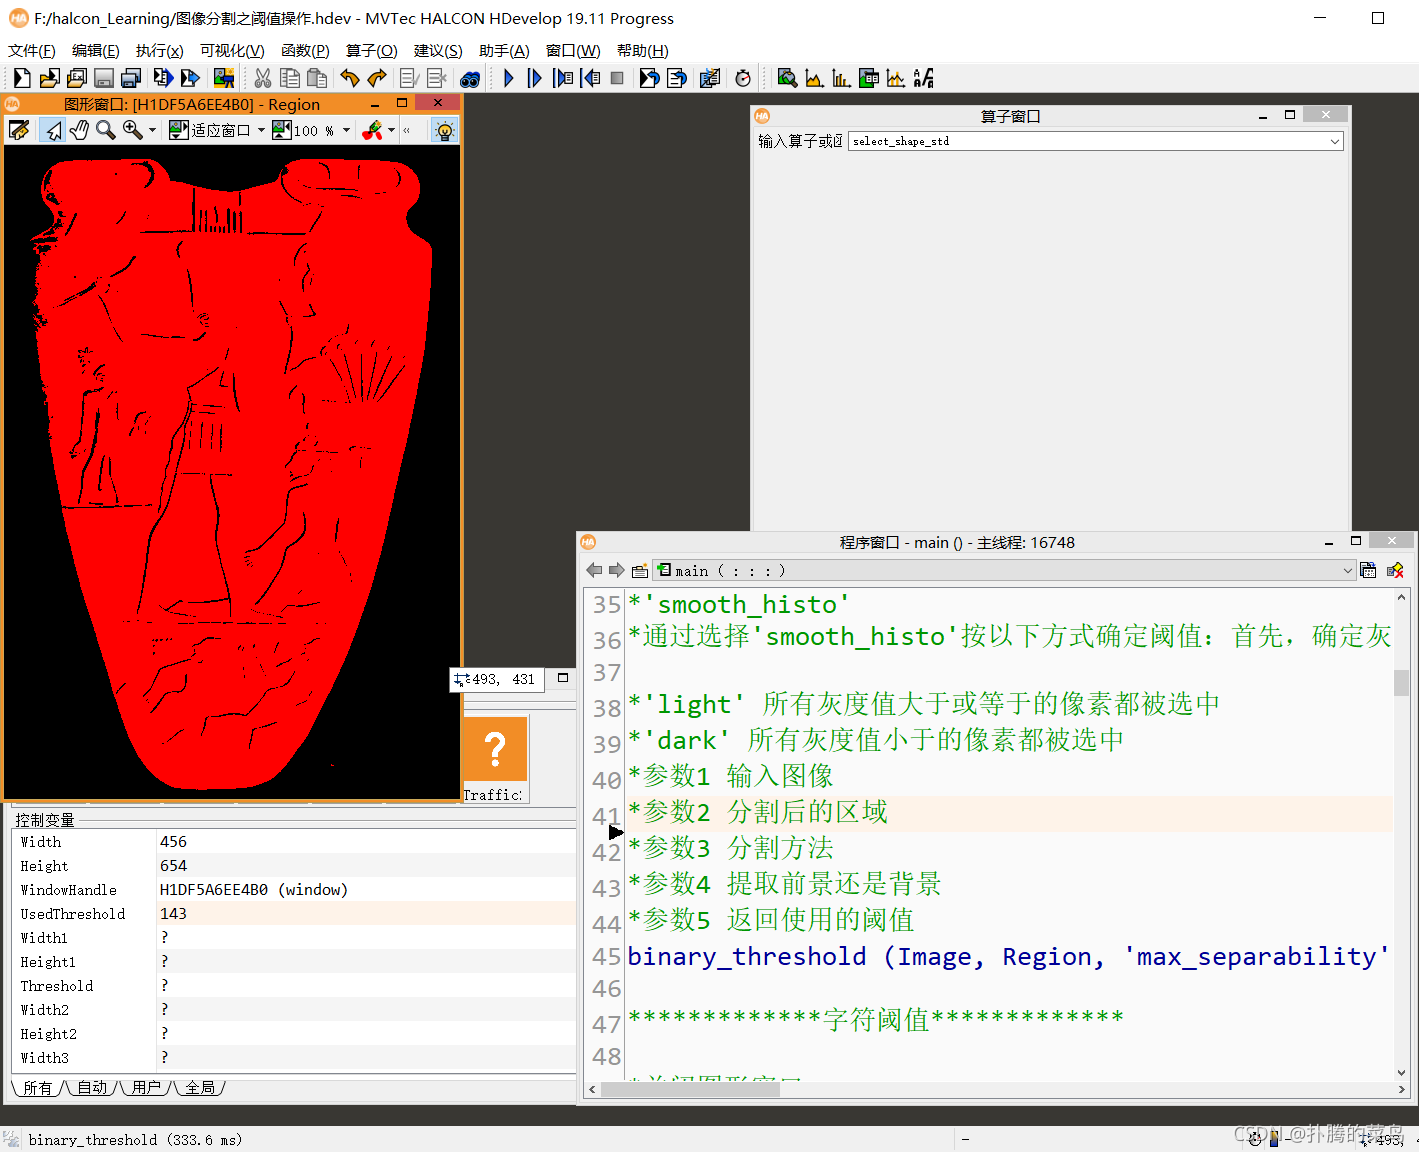The height and width of the screenshot is (1152, 1419).
Task: Select the Step Over execution icon
Action: tap(535, 77)
